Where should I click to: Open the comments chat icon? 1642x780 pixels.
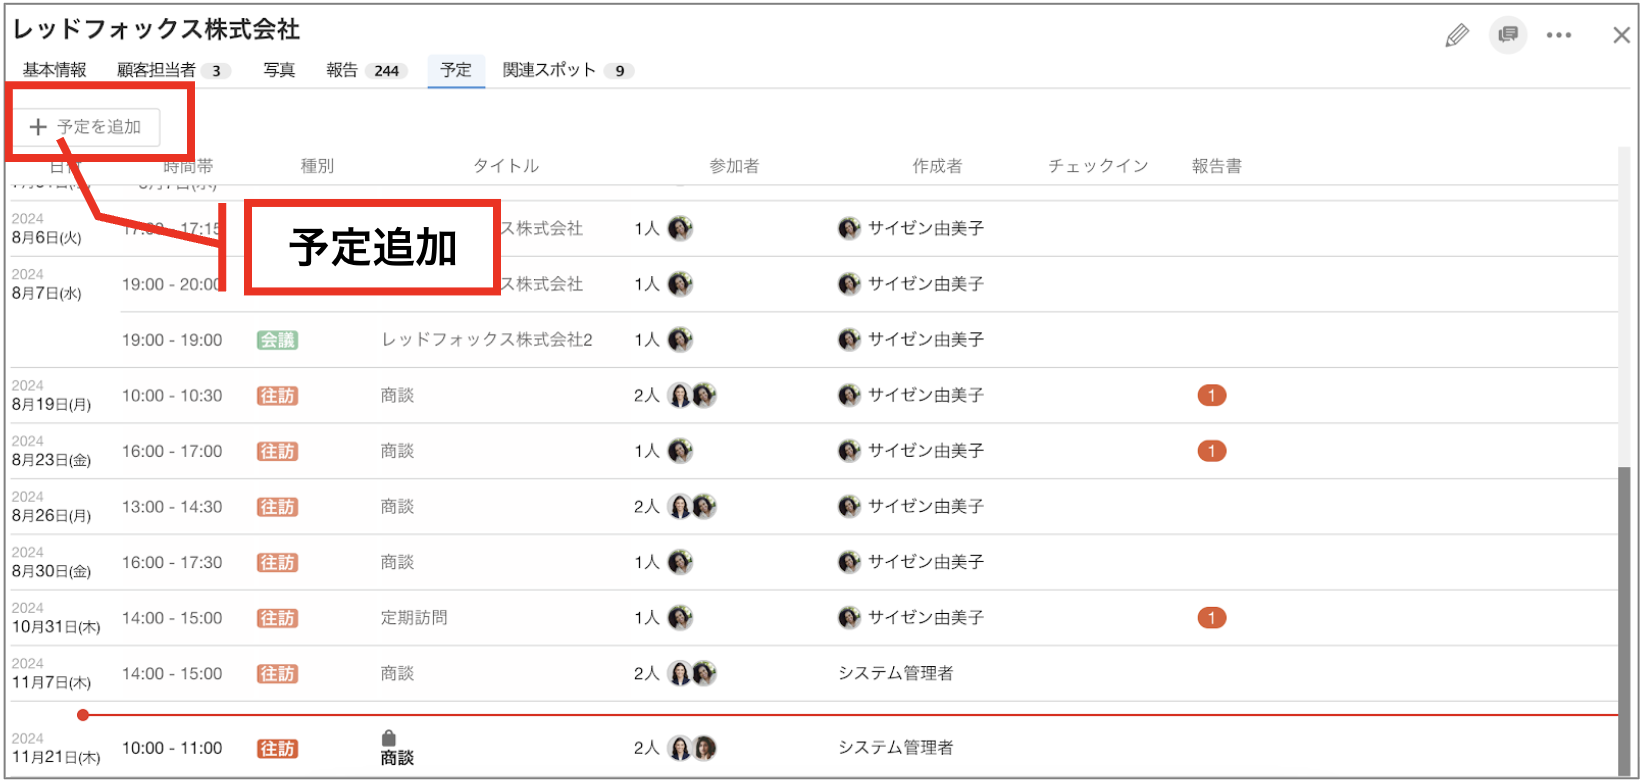(x=1508, y=35)
